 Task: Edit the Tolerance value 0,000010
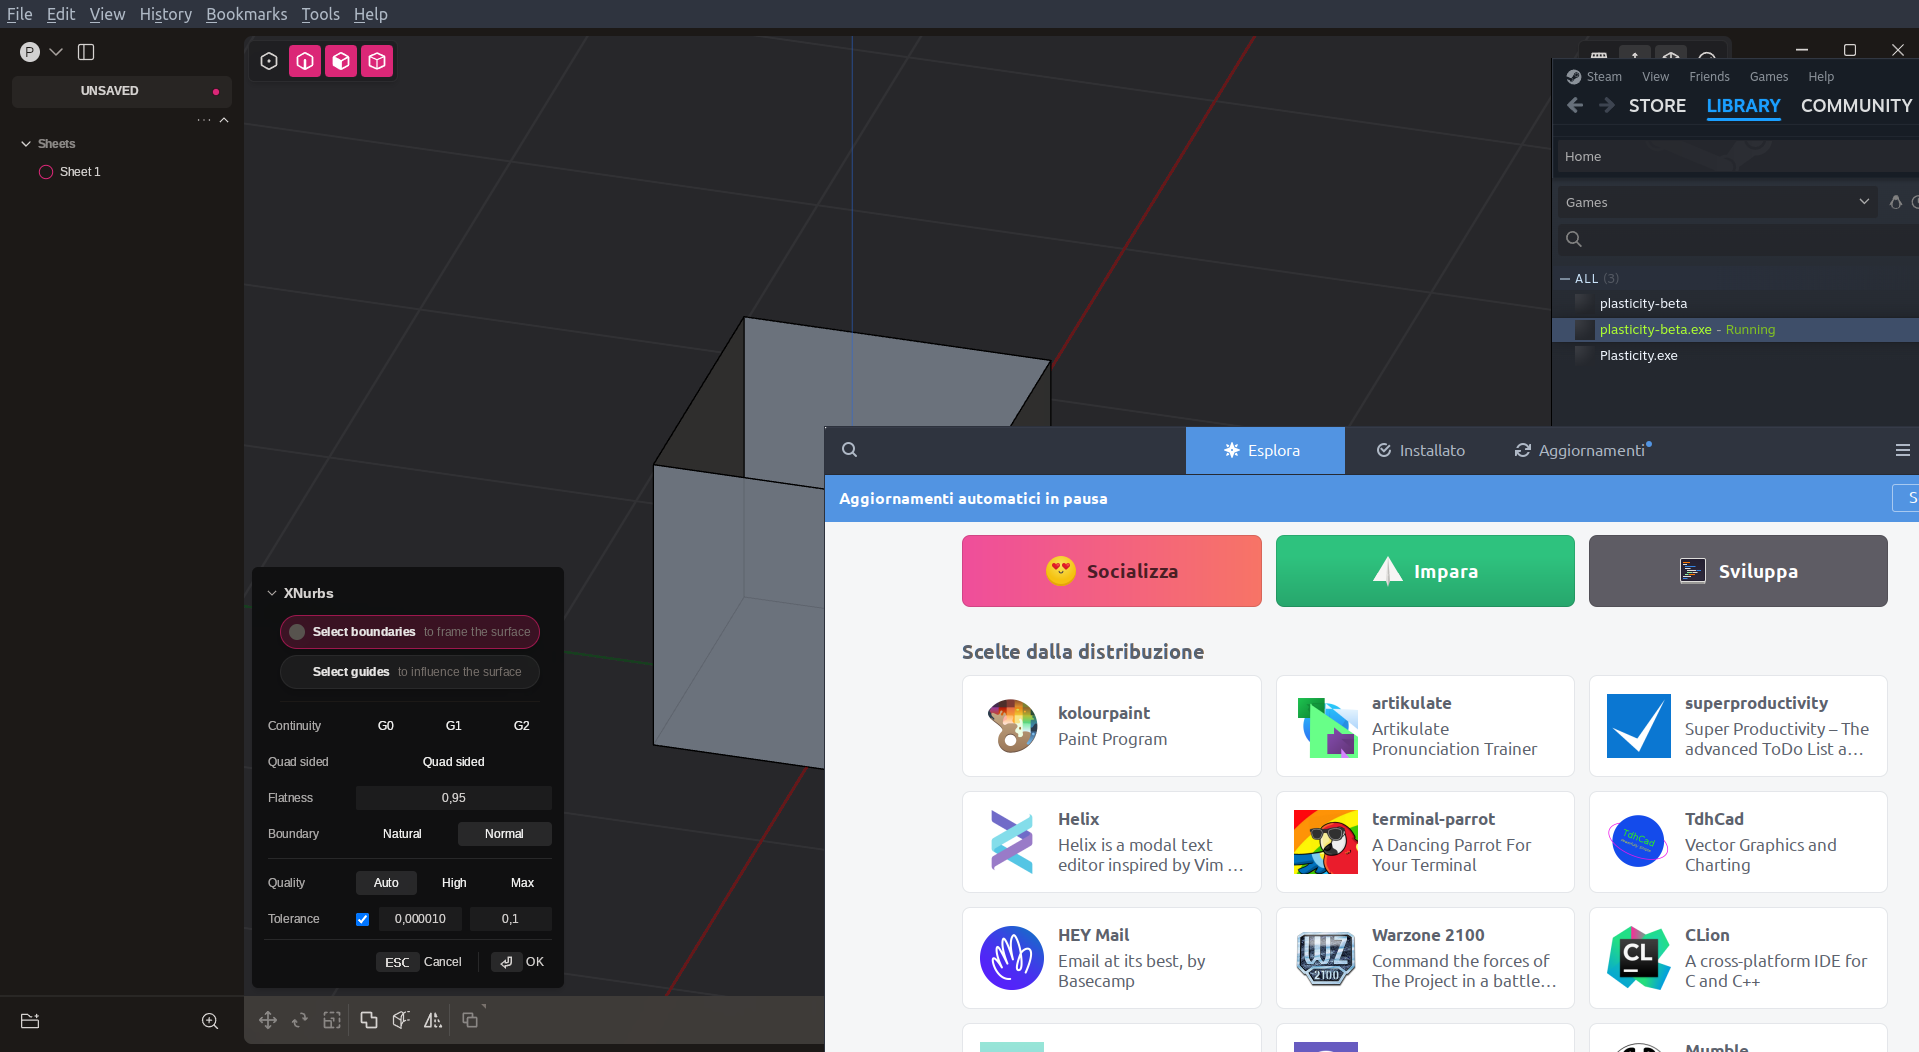[420, 919]
